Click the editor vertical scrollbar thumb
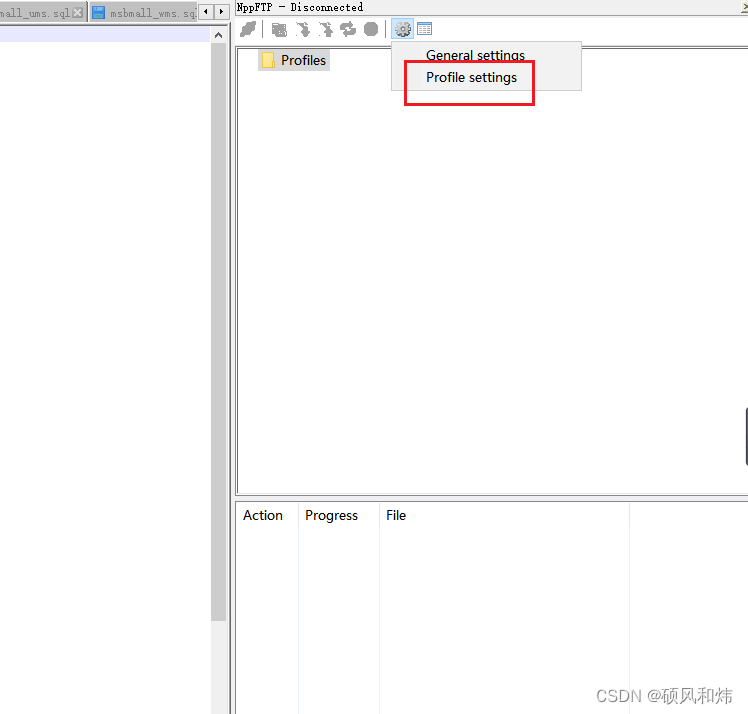The height and width of the screenshot is (714, 748). pyautogui.click(x=218, y=332)
